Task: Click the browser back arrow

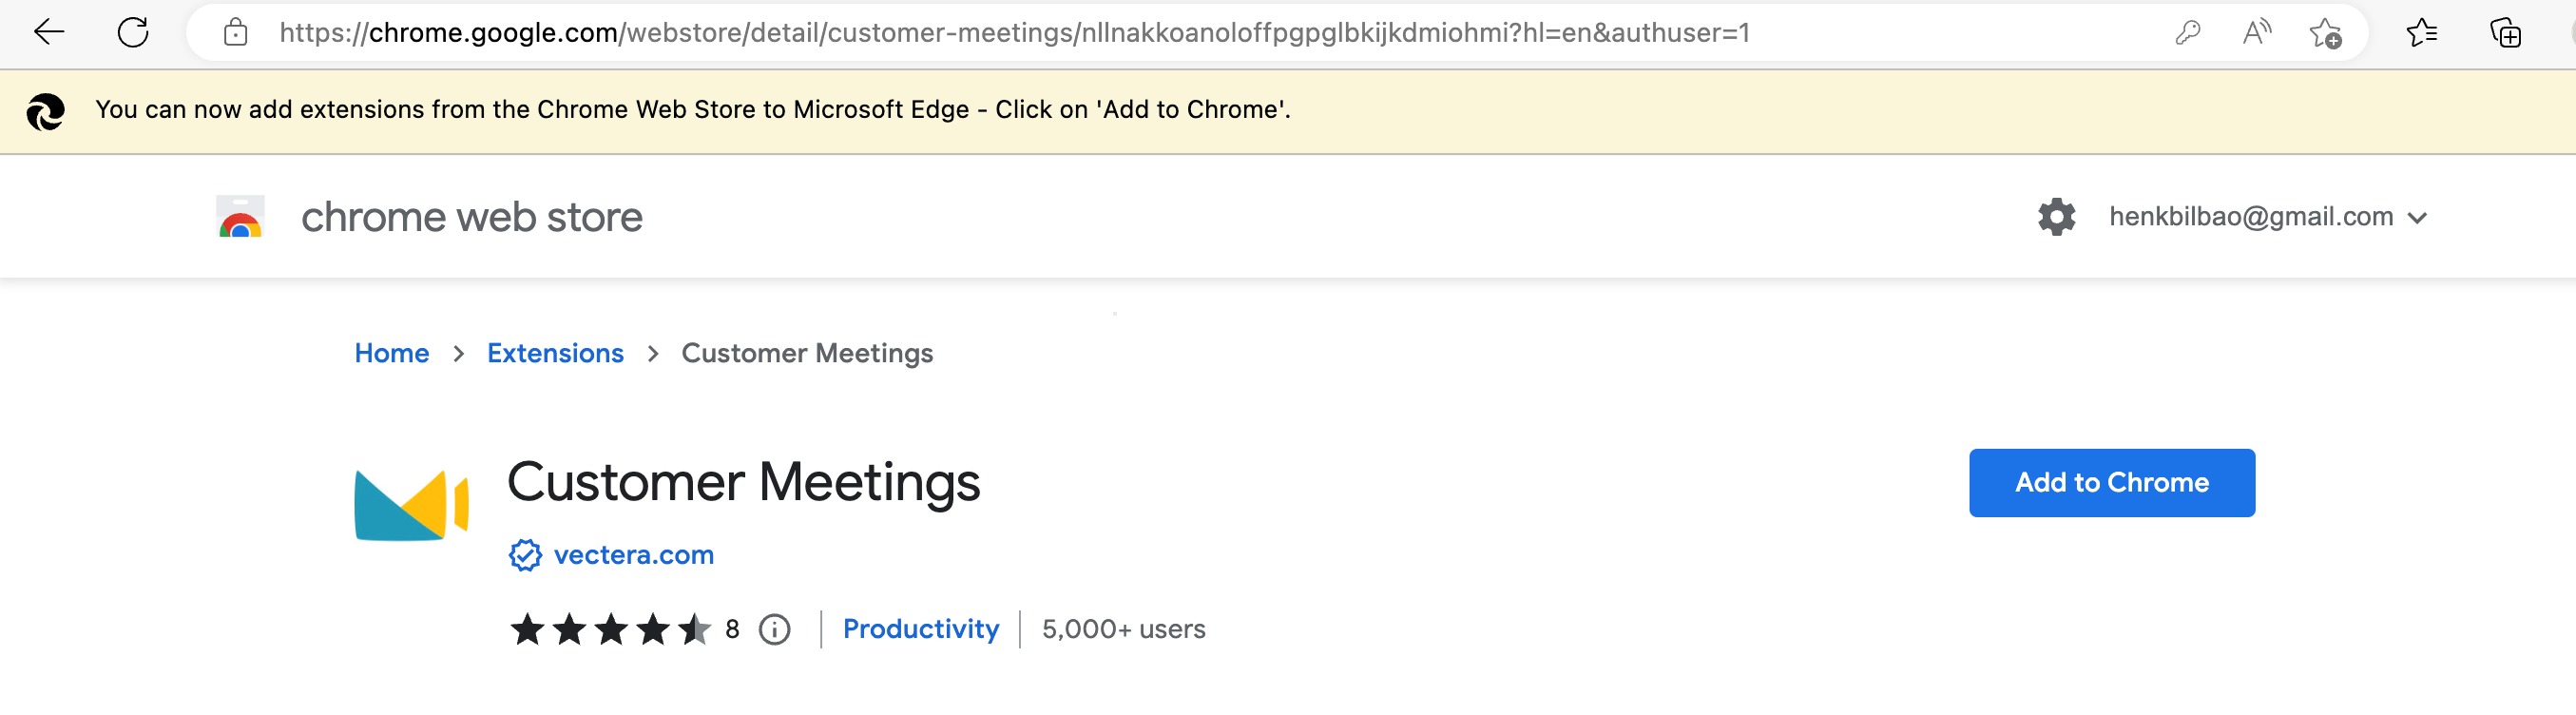Action: click(48, 32)
